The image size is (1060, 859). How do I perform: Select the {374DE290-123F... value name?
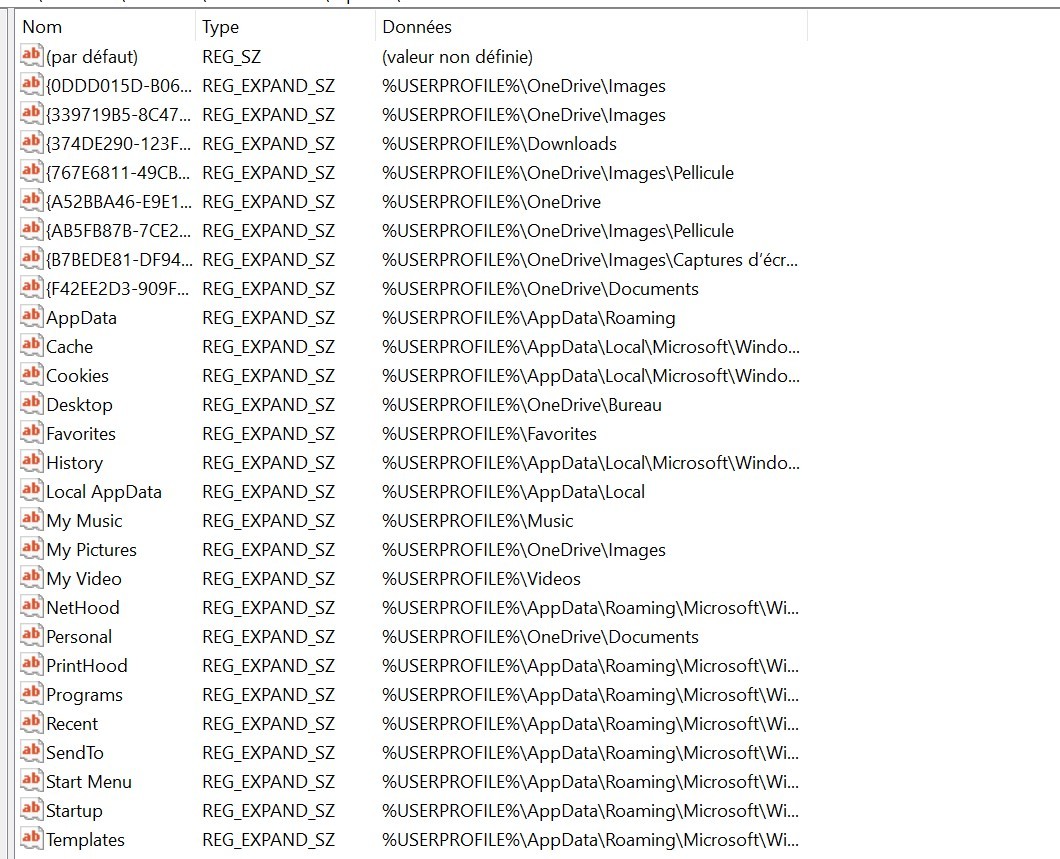pos(119,144)
